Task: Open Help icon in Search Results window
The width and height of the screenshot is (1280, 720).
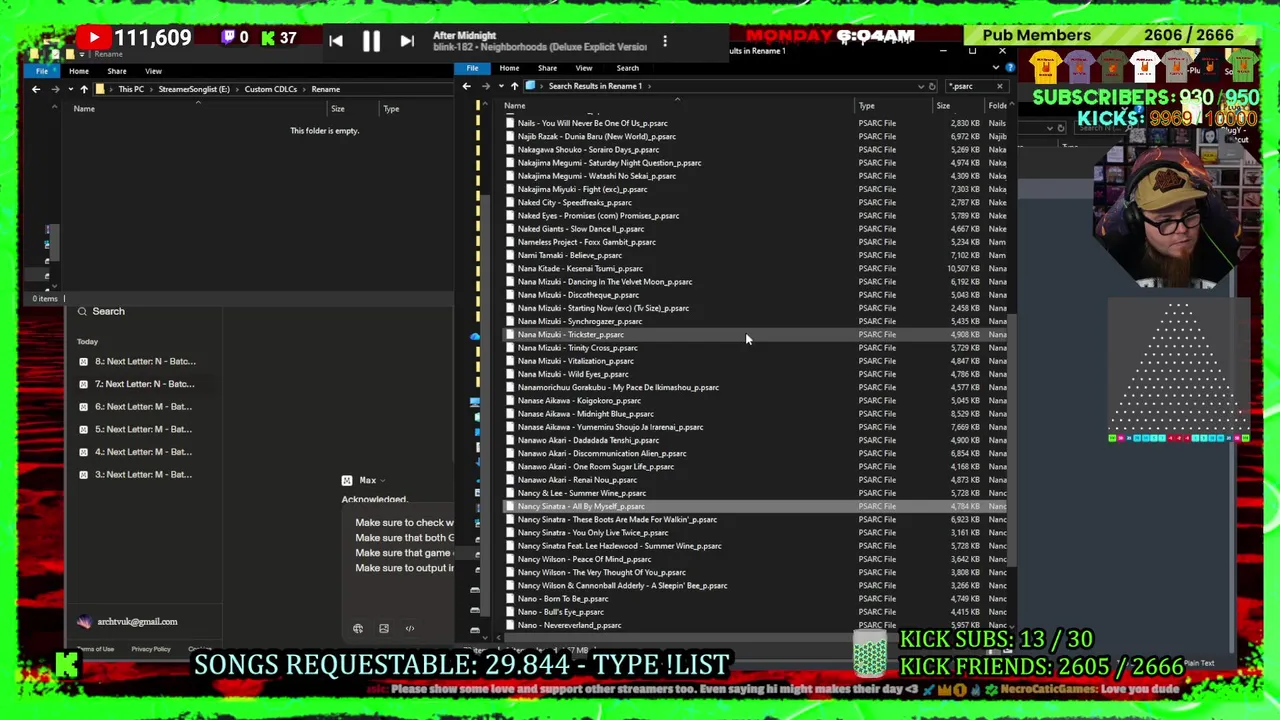Action: (1010, 68)
